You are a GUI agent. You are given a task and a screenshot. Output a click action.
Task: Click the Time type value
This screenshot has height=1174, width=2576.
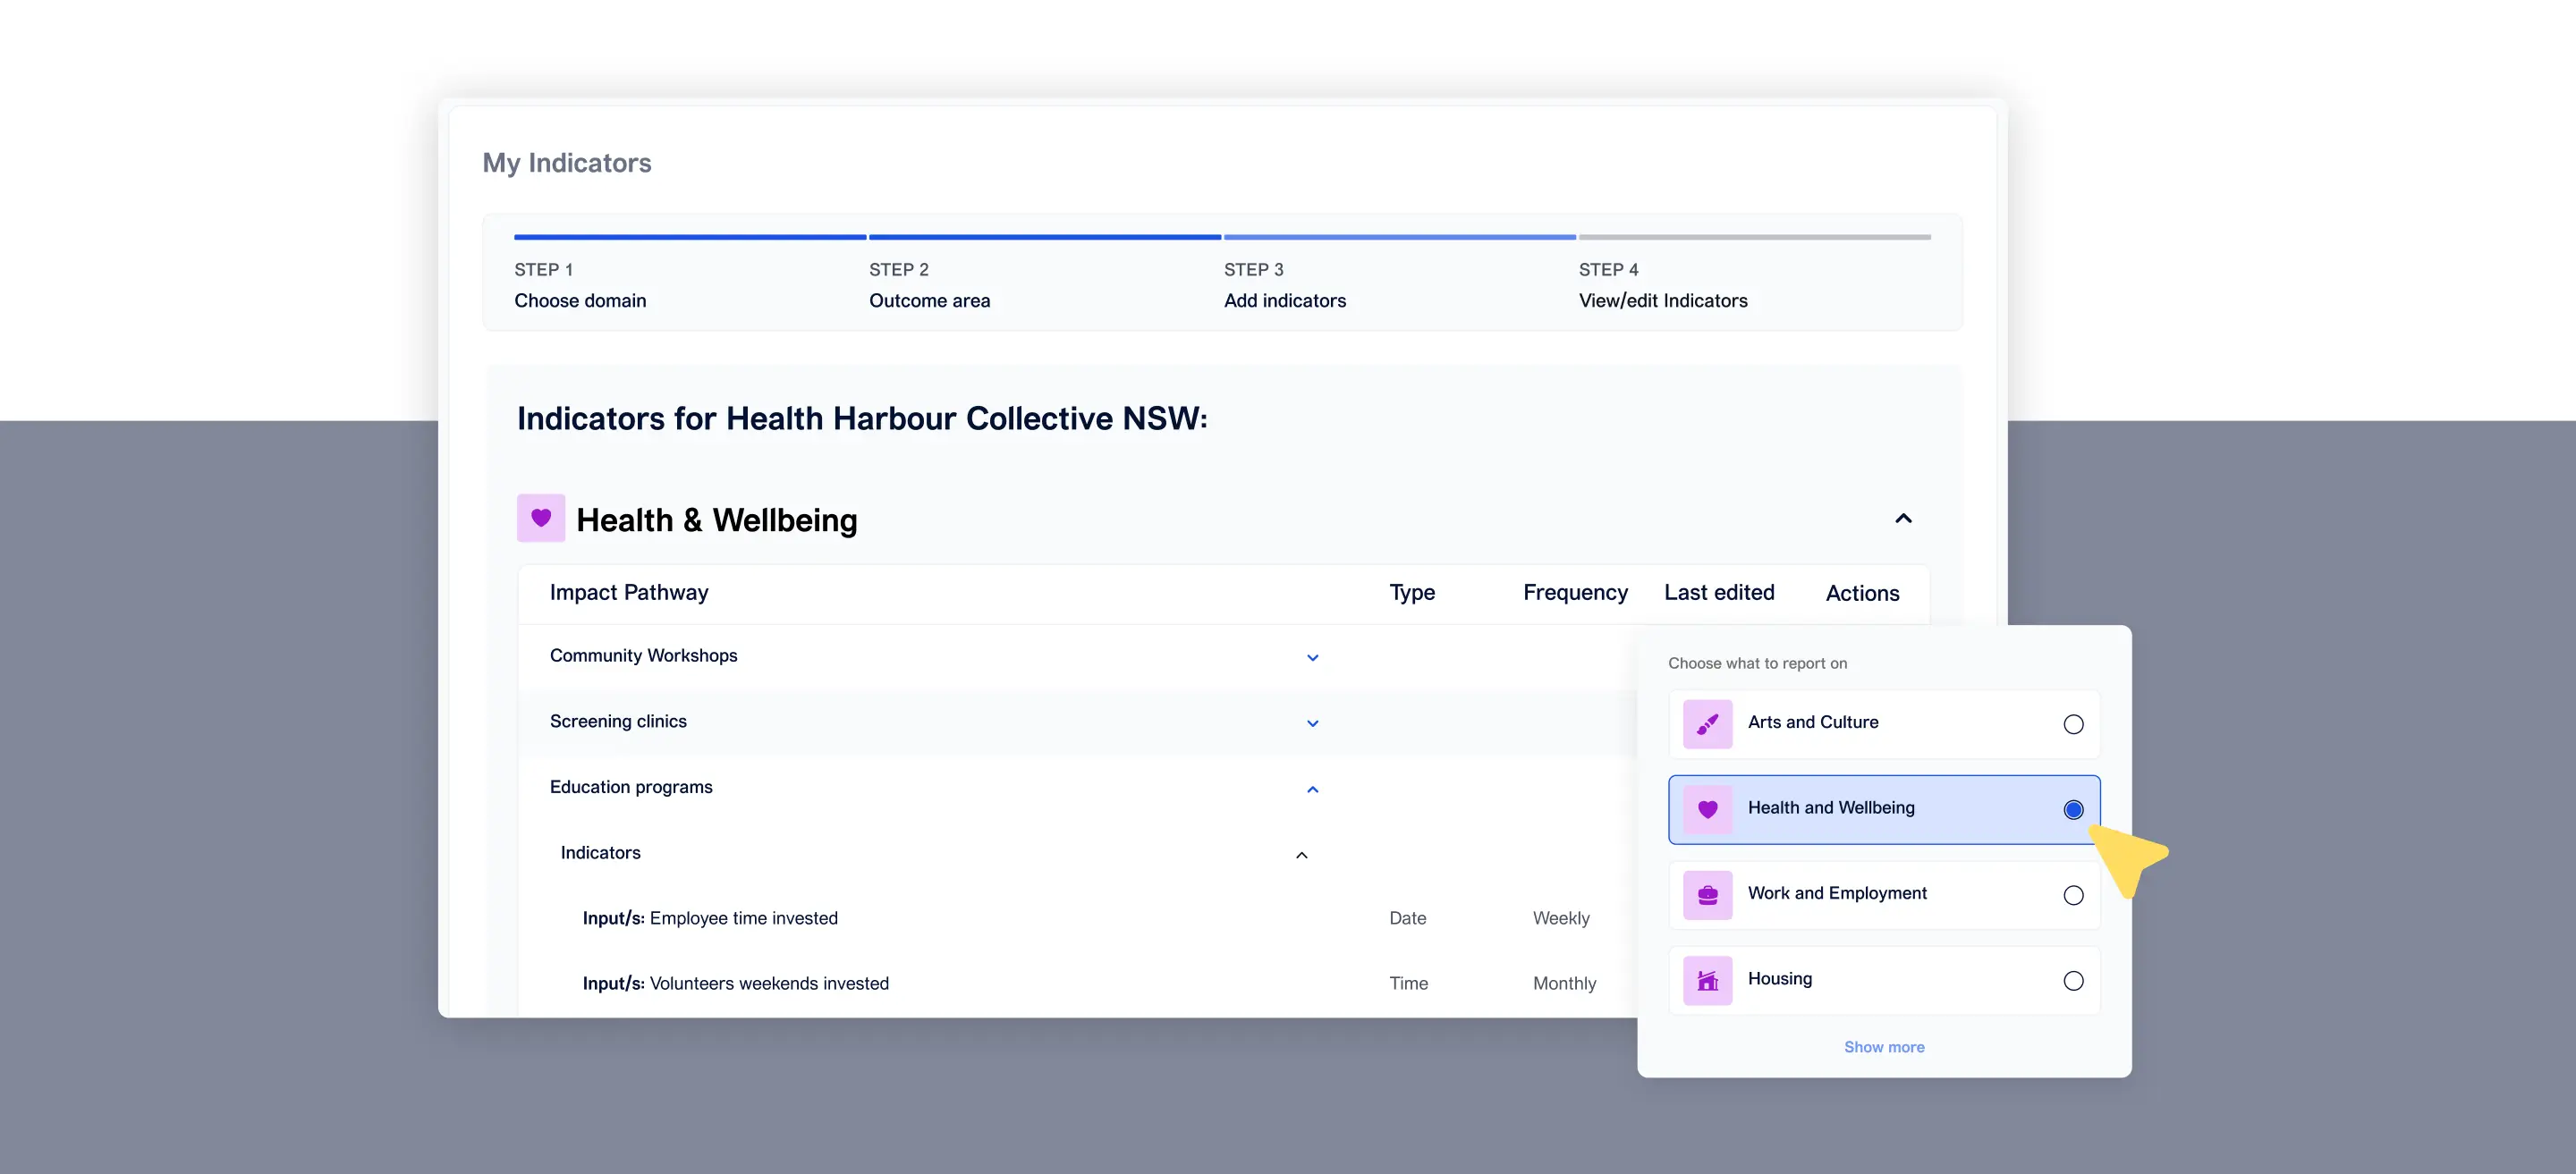pyautogui.click(x=1408, y=983)
